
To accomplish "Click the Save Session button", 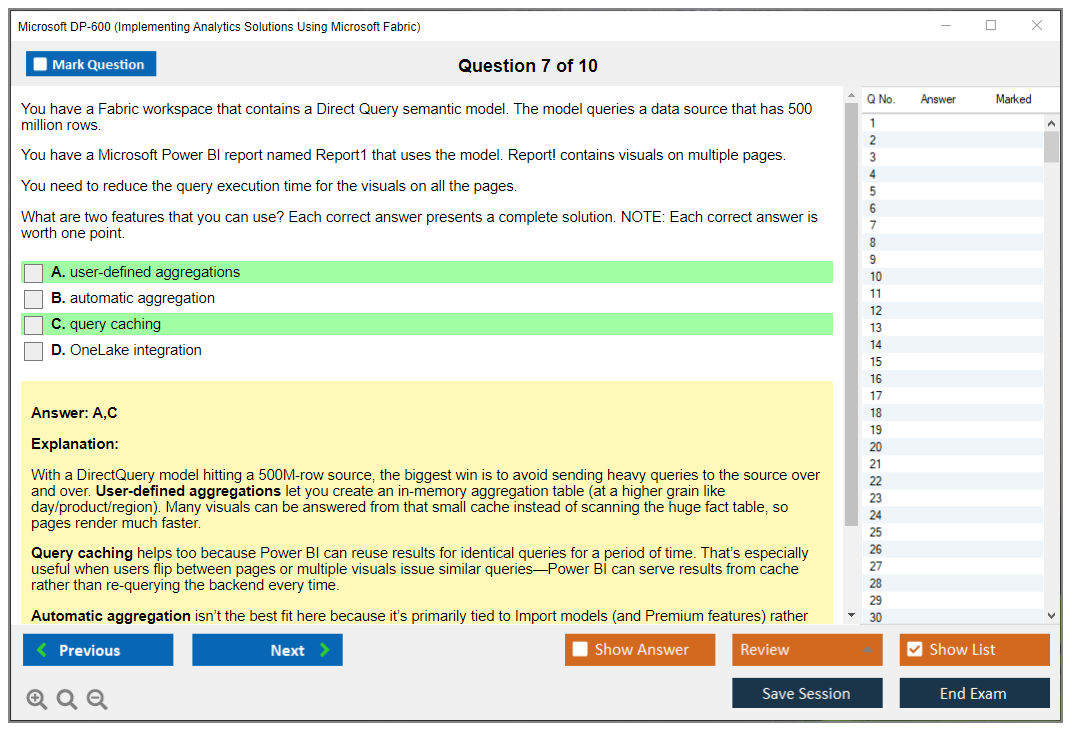I will (x=807, y=692).
